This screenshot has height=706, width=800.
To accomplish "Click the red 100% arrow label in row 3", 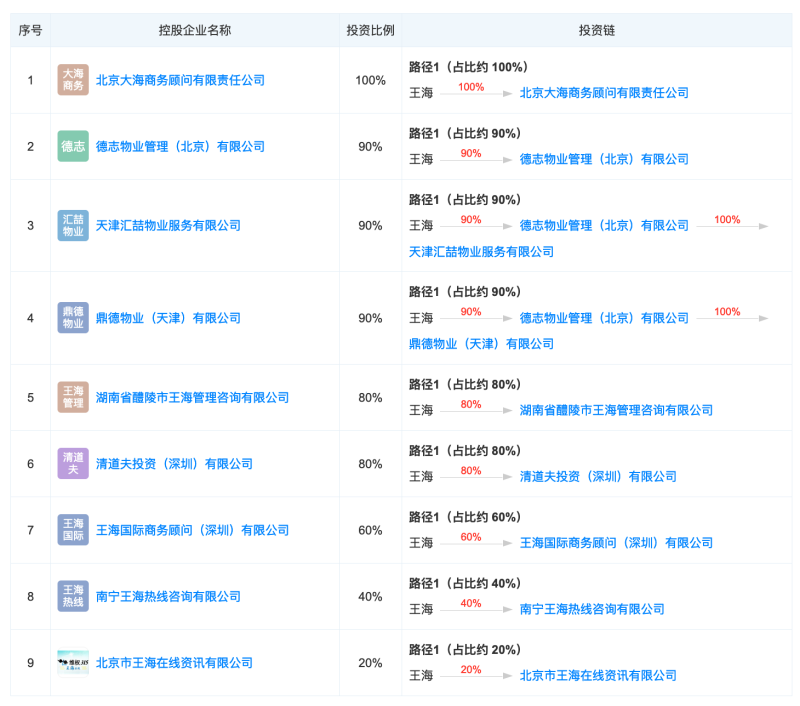I will (727, 219).
